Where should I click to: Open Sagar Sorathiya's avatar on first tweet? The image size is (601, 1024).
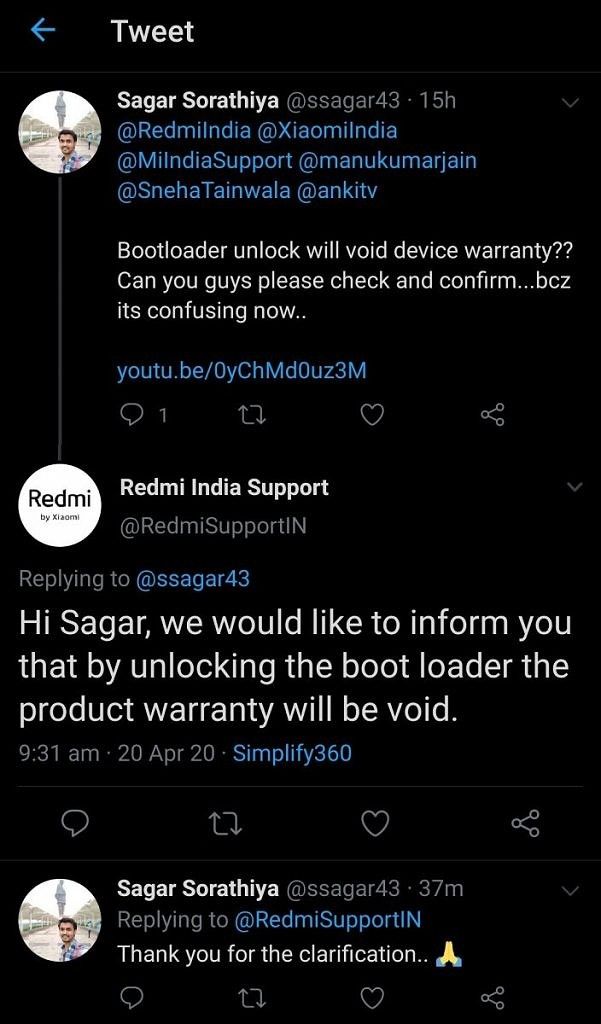60,132
